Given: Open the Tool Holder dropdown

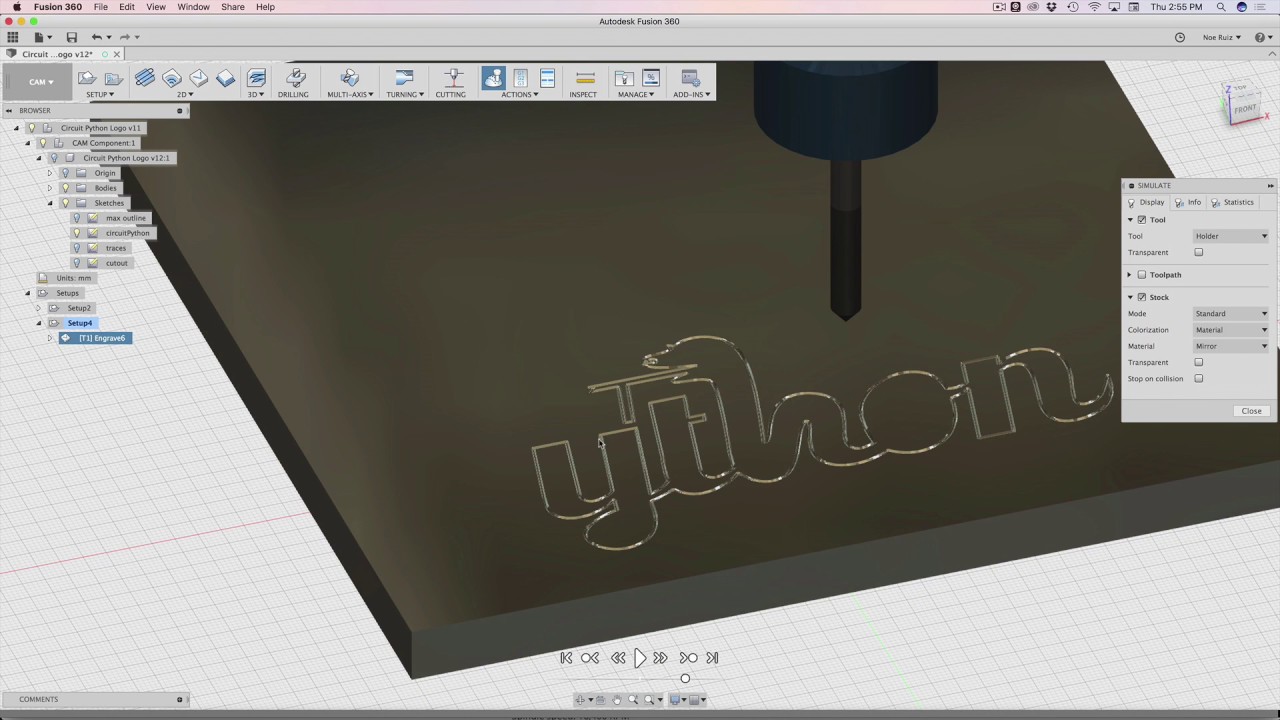Looking at the screenshot, I should pos(1231,236).
